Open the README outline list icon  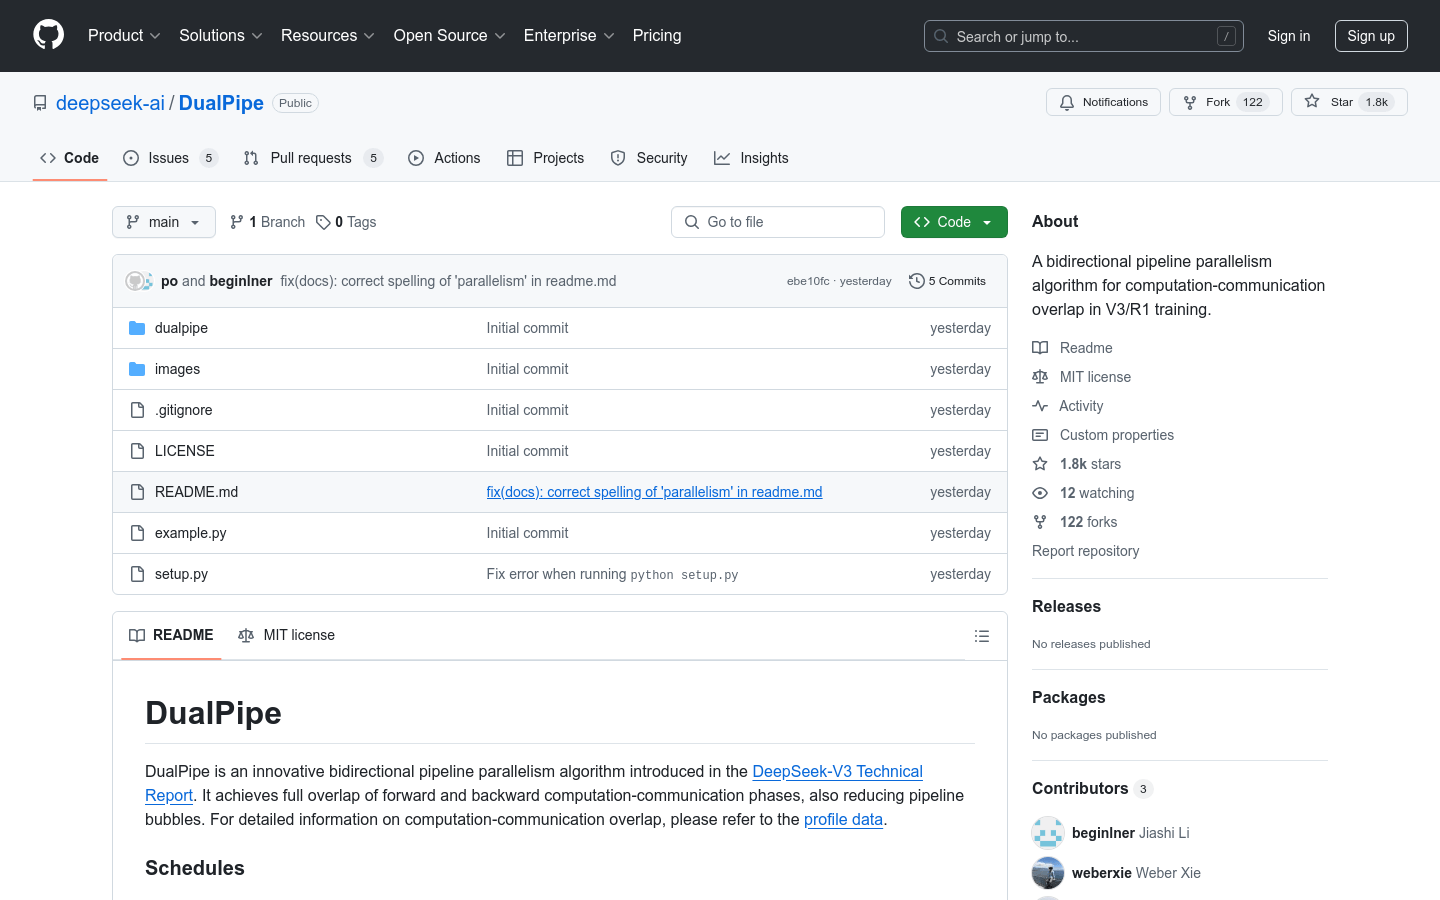click(982, 636)
